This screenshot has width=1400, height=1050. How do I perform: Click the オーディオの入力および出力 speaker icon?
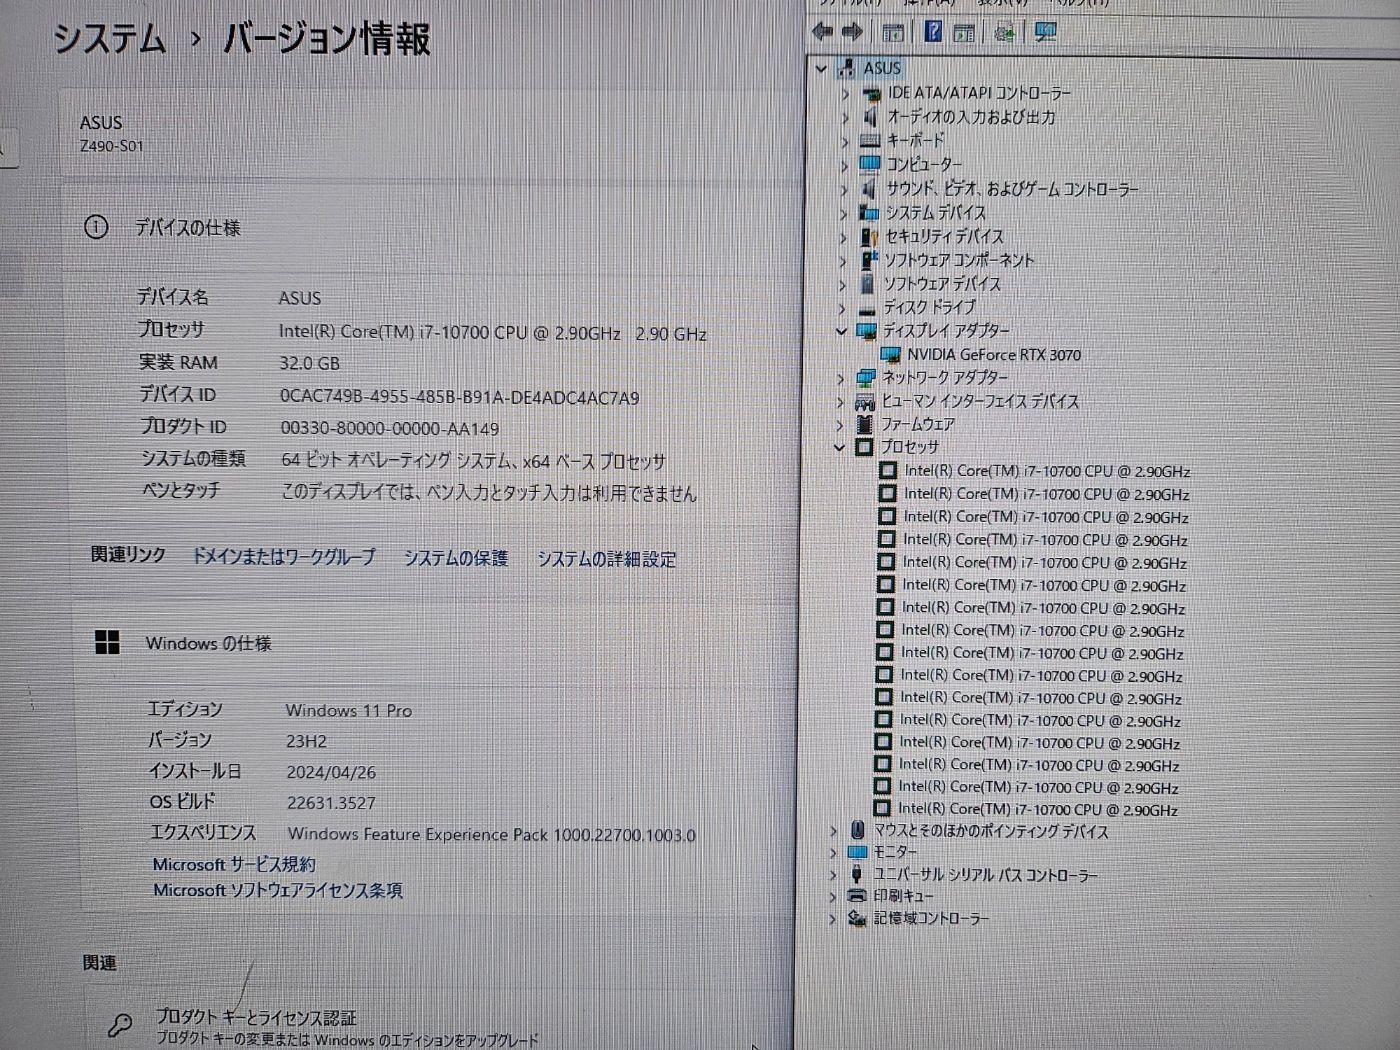click(870, 117)
